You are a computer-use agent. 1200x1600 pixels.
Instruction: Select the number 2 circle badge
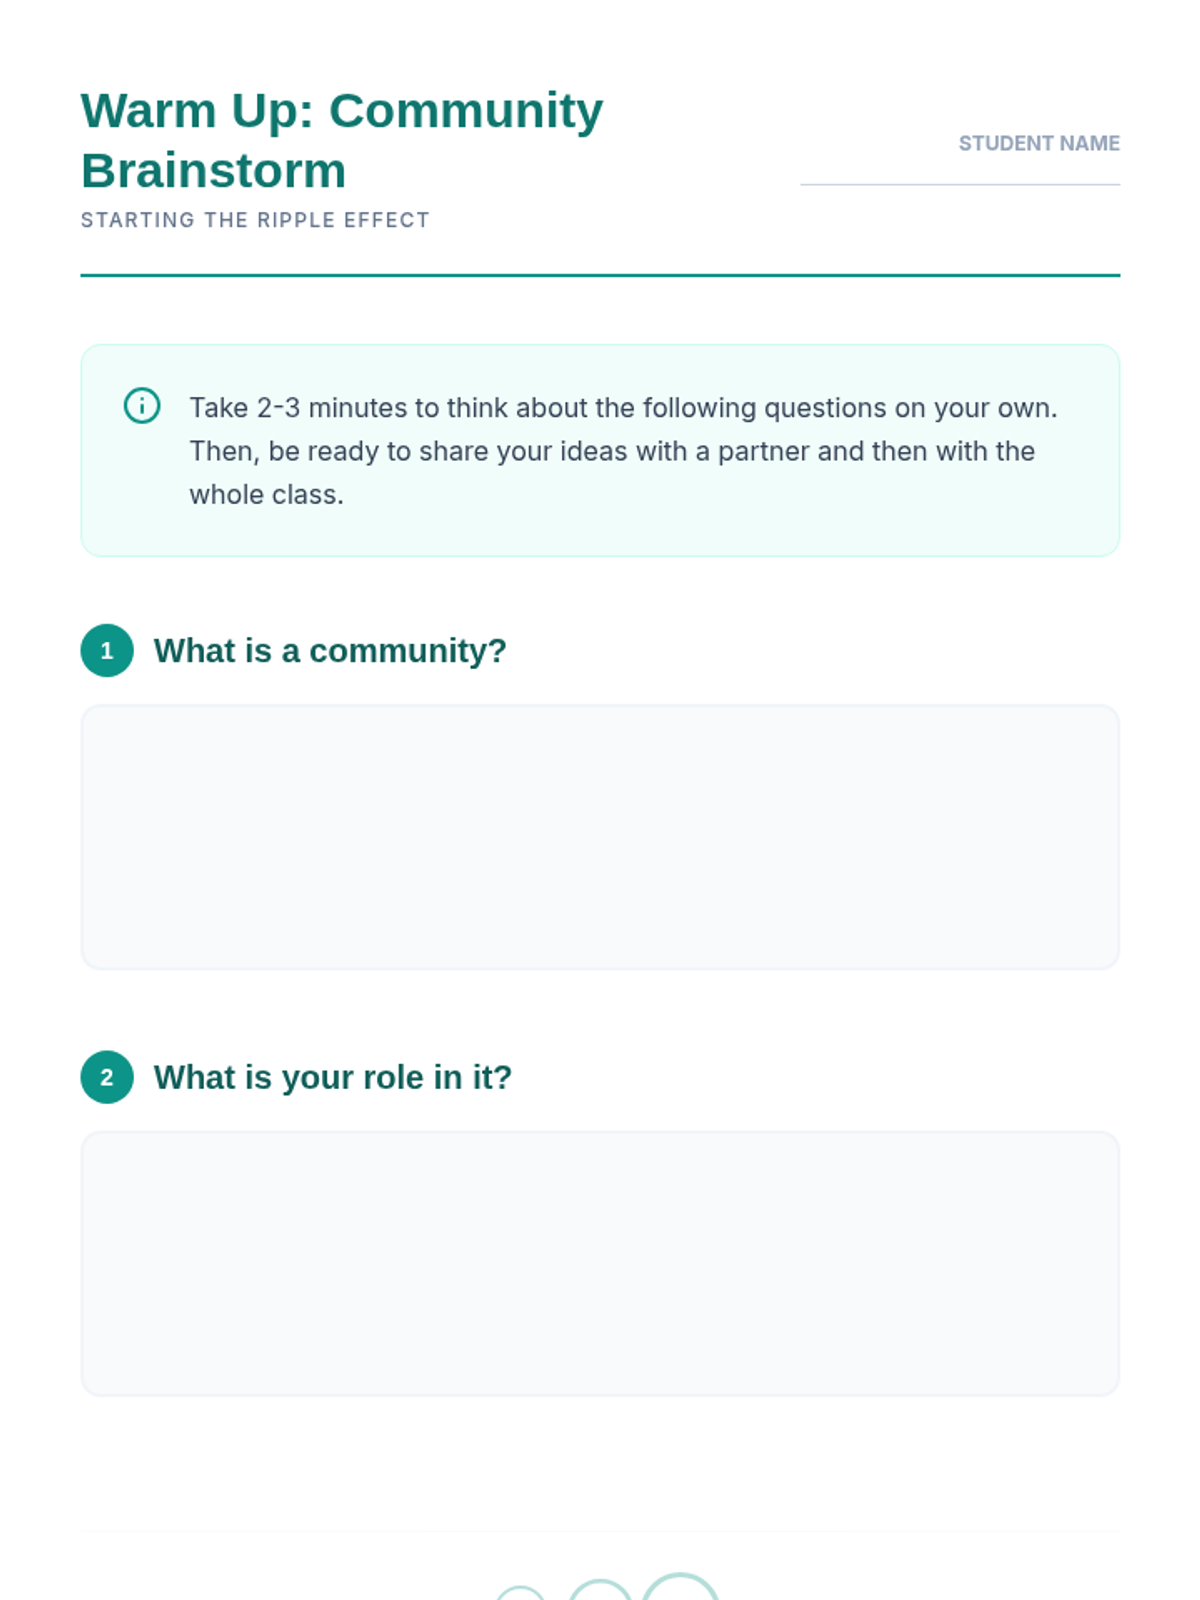(107, 1077)
